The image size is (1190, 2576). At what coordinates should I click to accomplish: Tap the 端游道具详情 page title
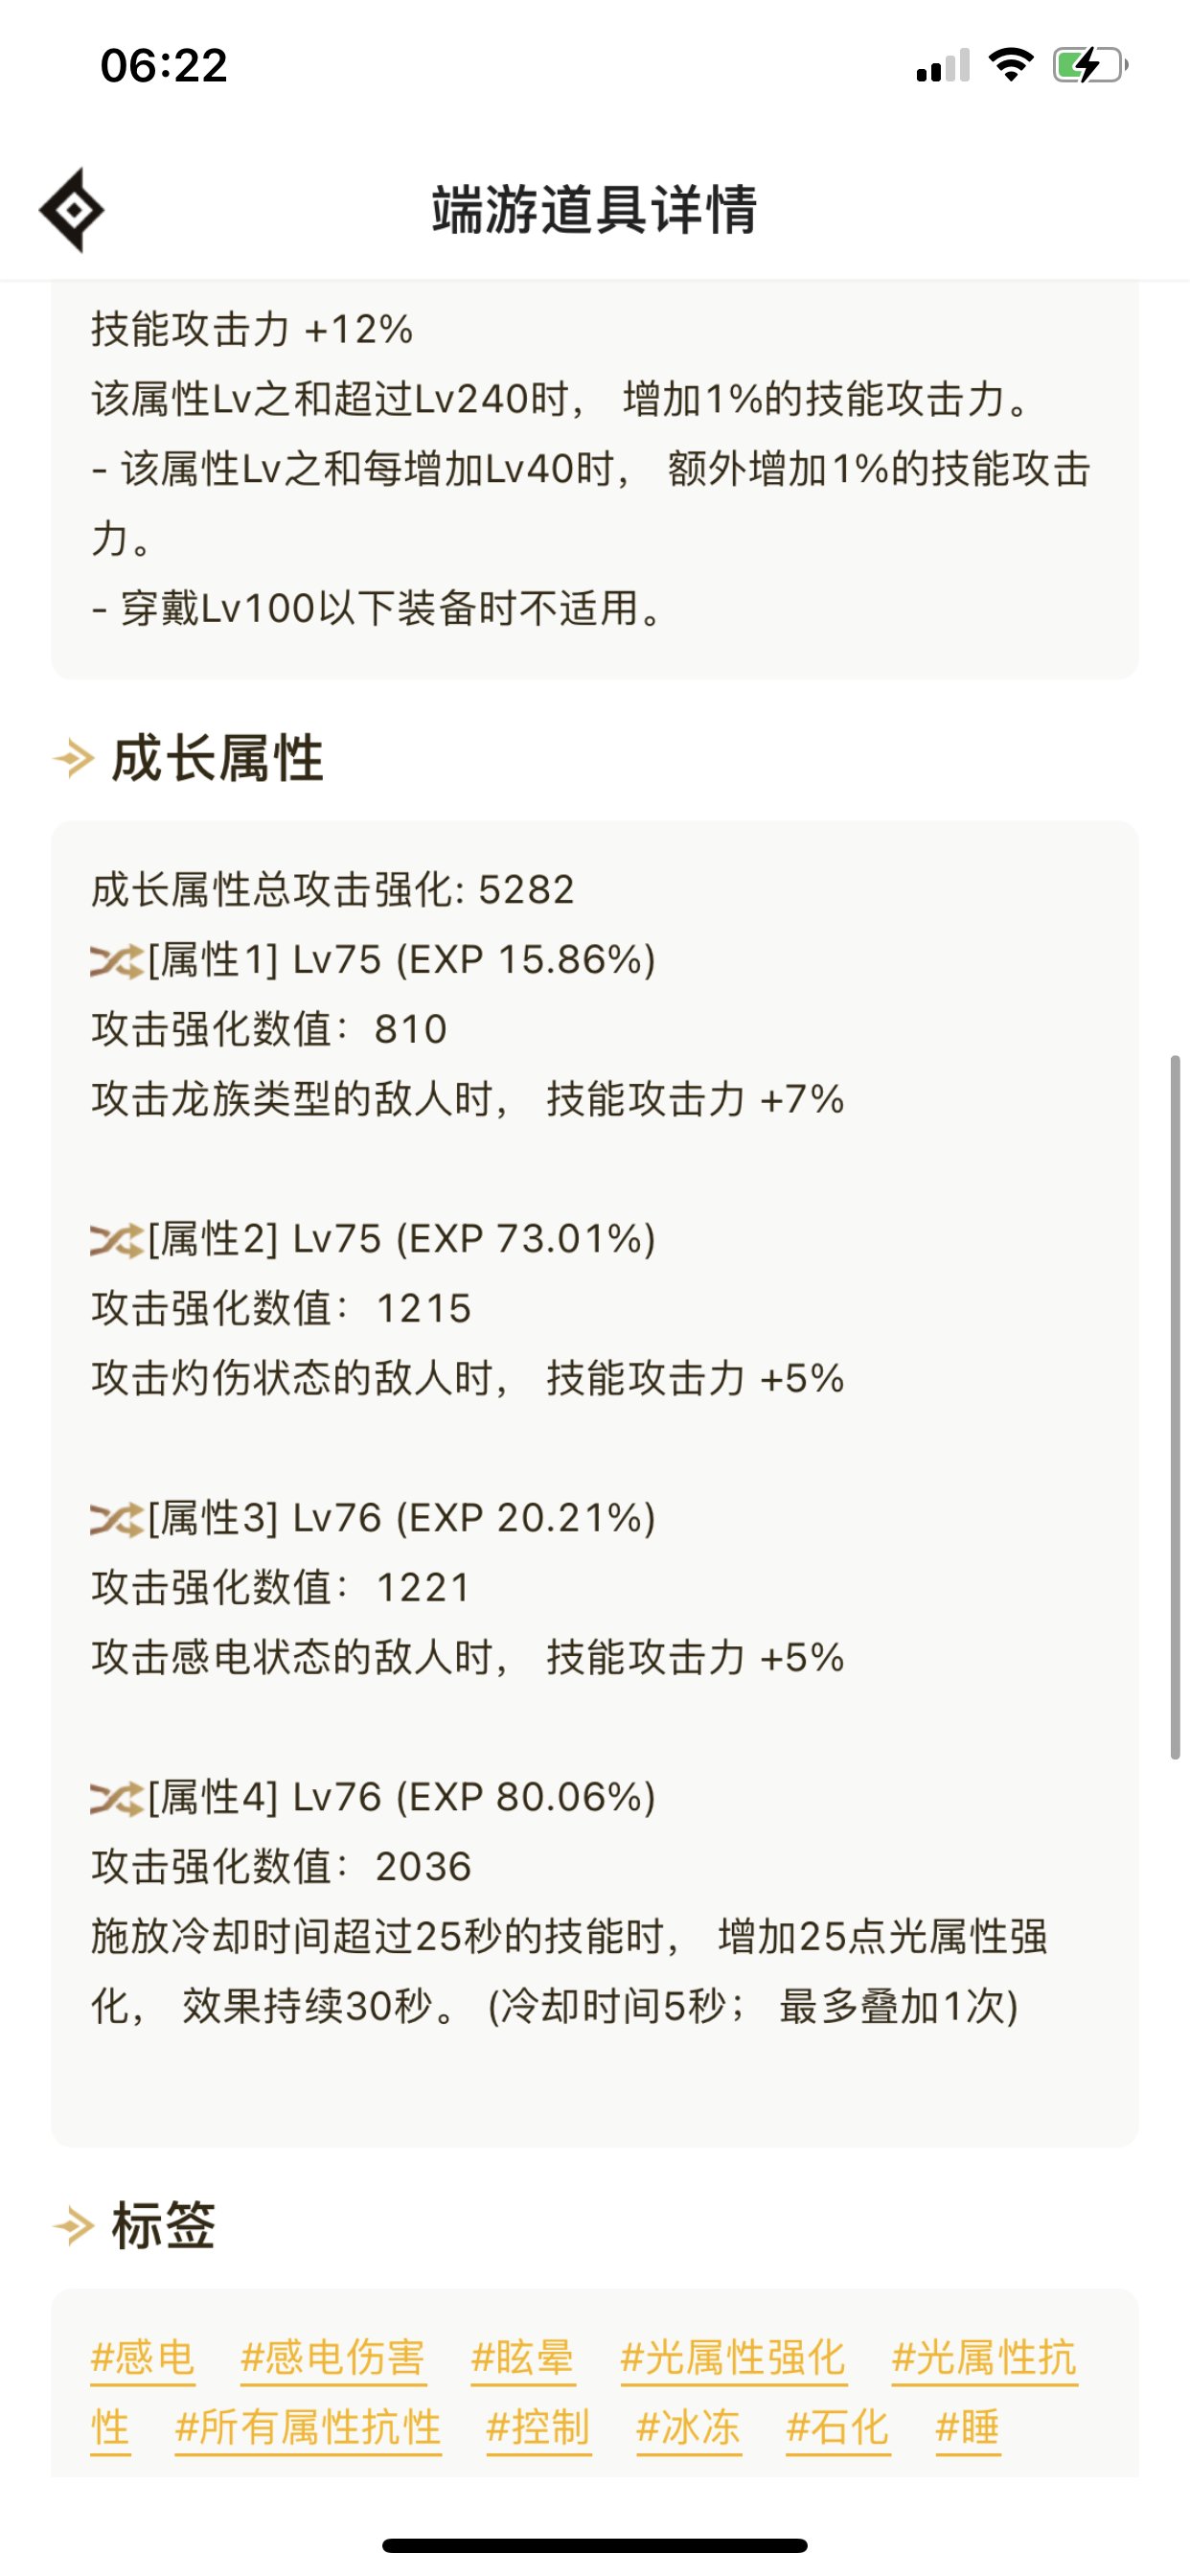594,210
